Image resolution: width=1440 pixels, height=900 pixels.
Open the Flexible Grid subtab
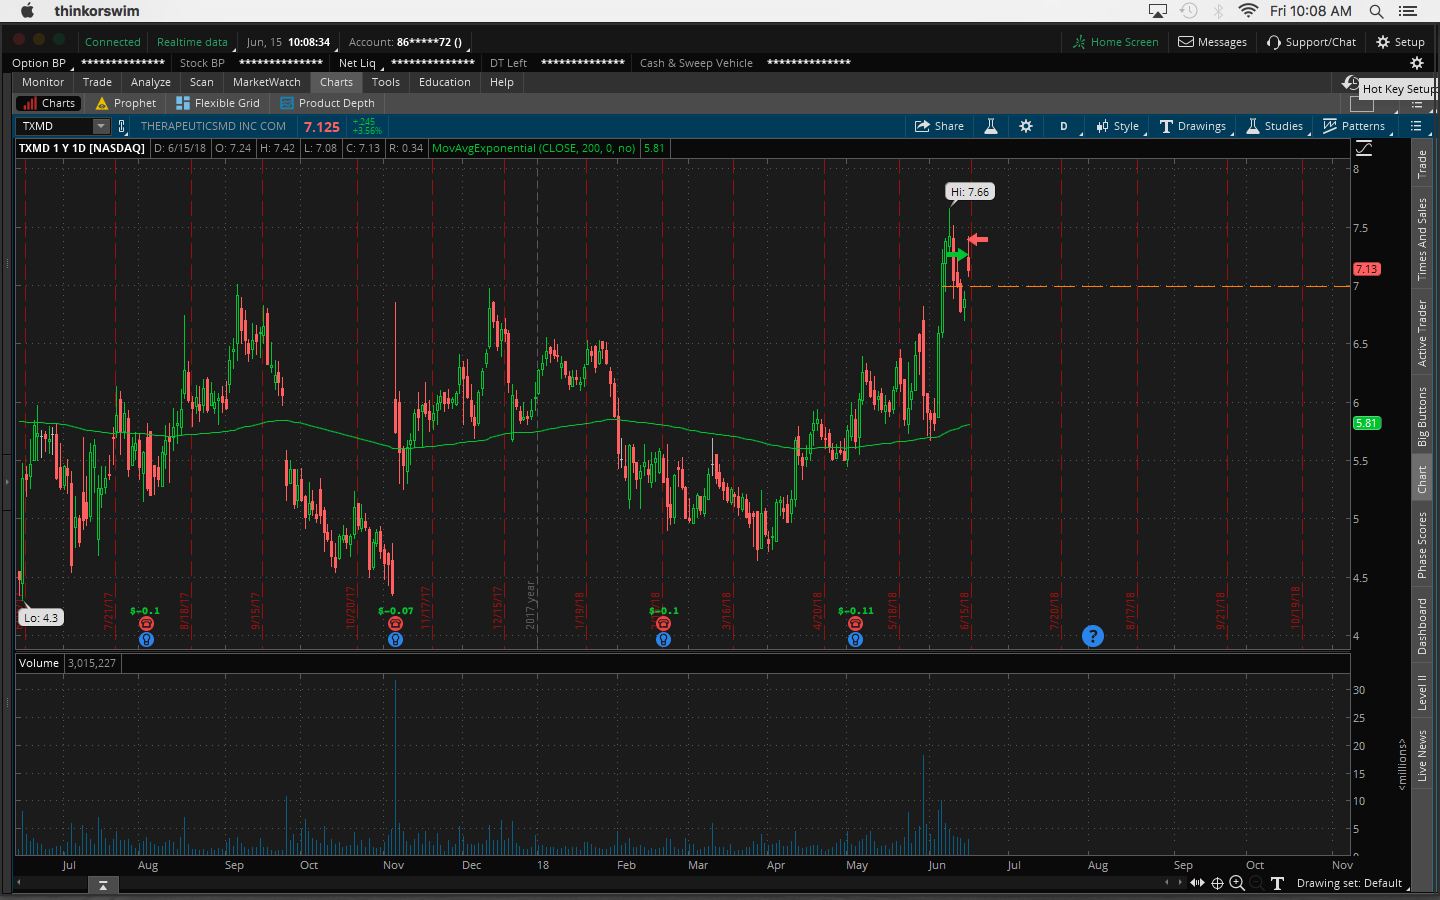(x=218, y=103)
